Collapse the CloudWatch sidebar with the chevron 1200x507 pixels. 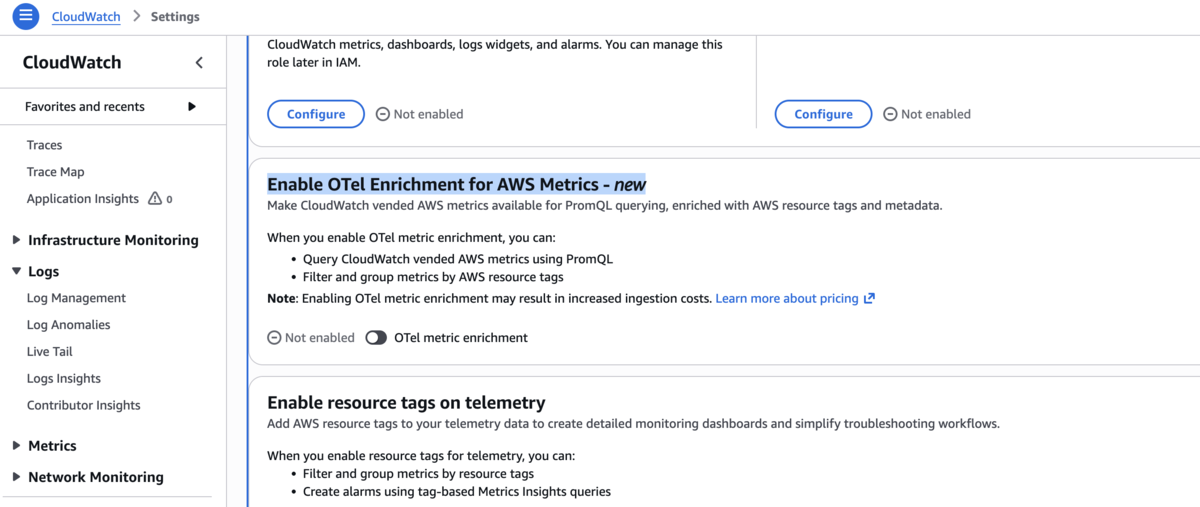tap(199, 63)
